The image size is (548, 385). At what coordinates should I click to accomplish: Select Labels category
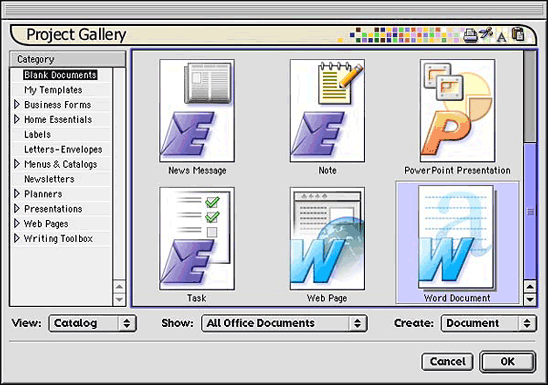pyautogui.click(x=37, y=134)
